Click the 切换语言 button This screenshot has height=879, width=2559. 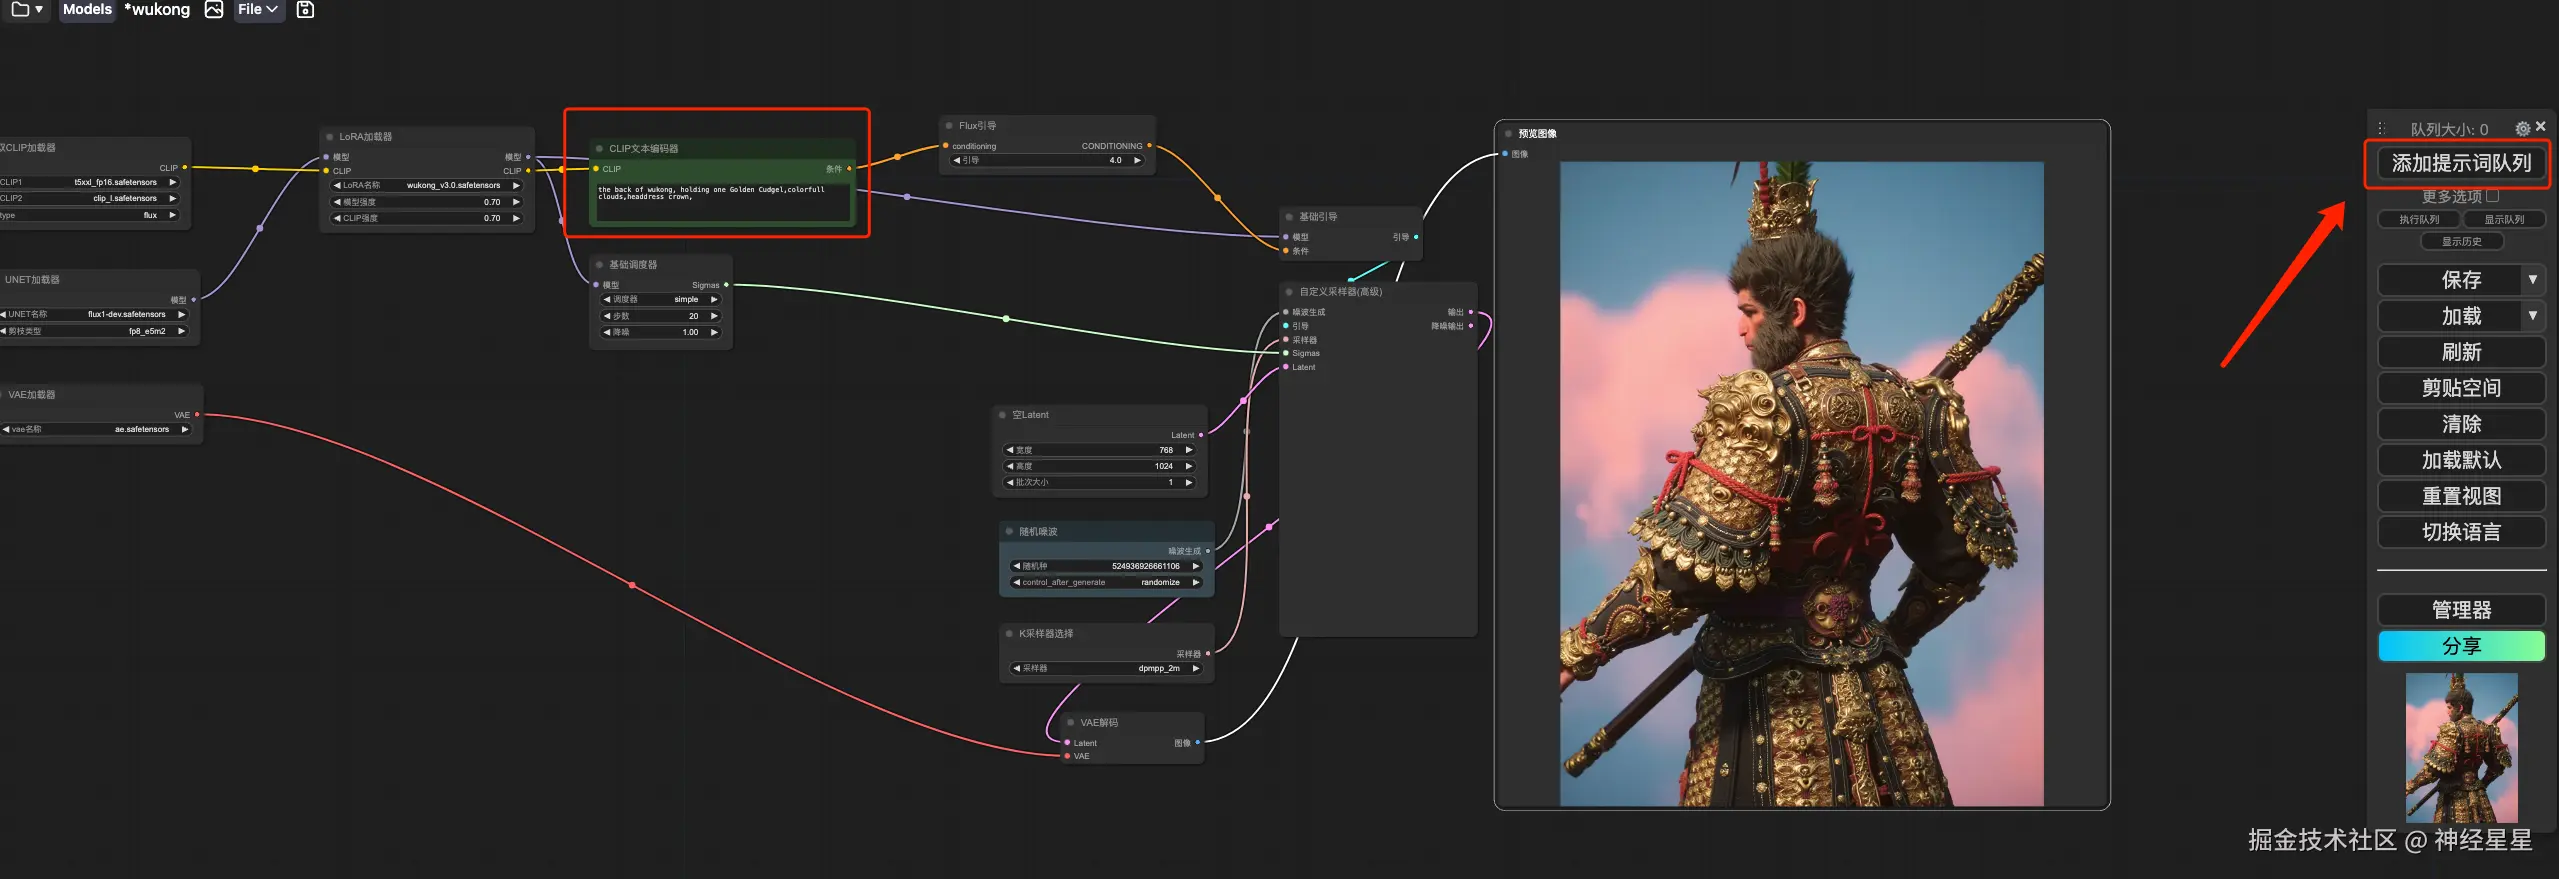2461,532
